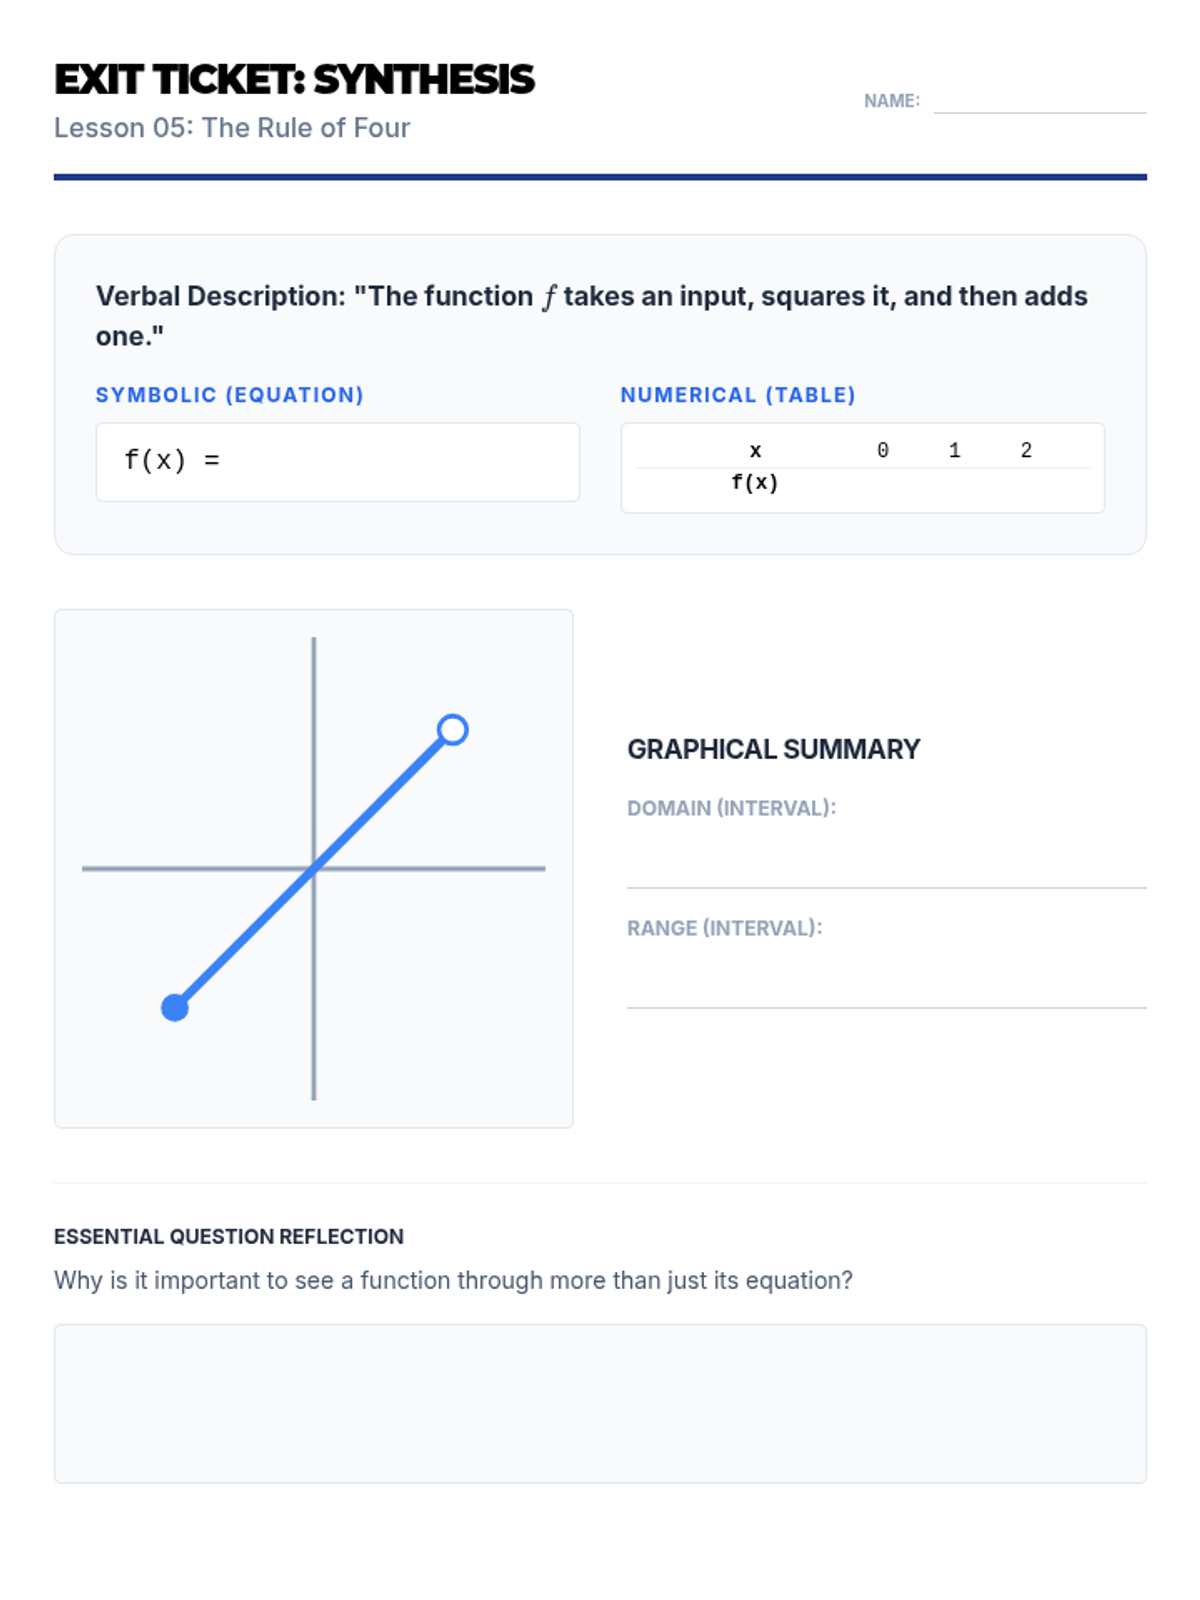Viewport: 1200px width, 1600px height.
Task: Click the Exit Ticket: Synthesis title
Action: point(294,80)
